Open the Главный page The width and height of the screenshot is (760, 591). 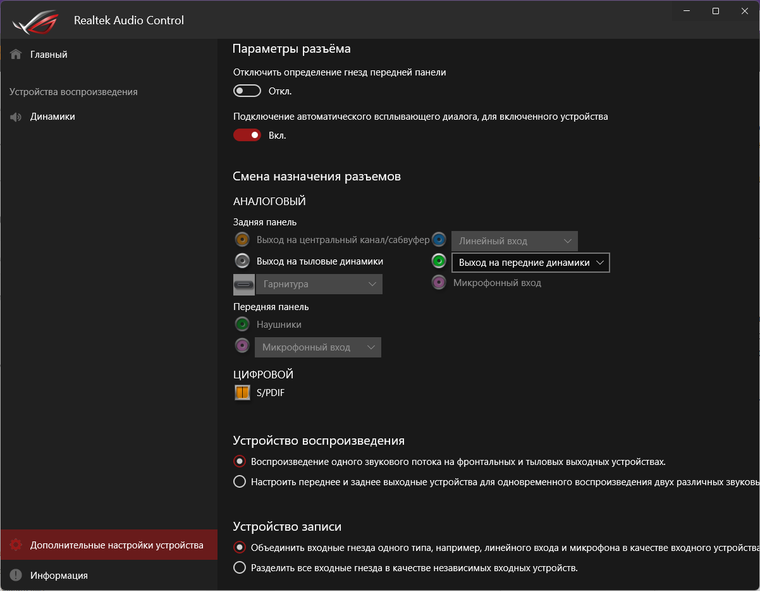coord(109,54)
